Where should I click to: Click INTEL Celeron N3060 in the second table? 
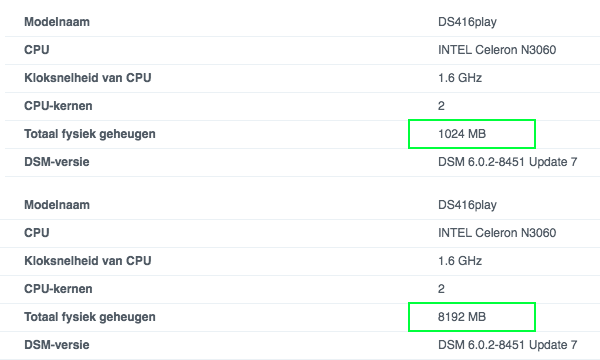pyautogui.click(x=497, y=233)
